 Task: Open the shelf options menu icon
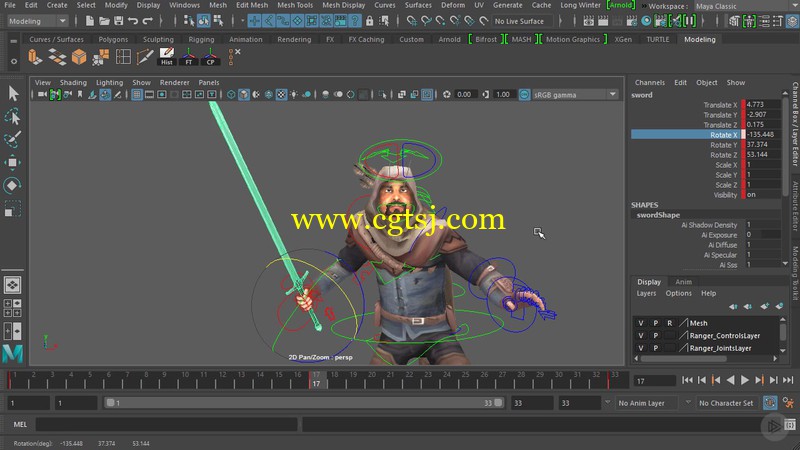click(14, 61)
